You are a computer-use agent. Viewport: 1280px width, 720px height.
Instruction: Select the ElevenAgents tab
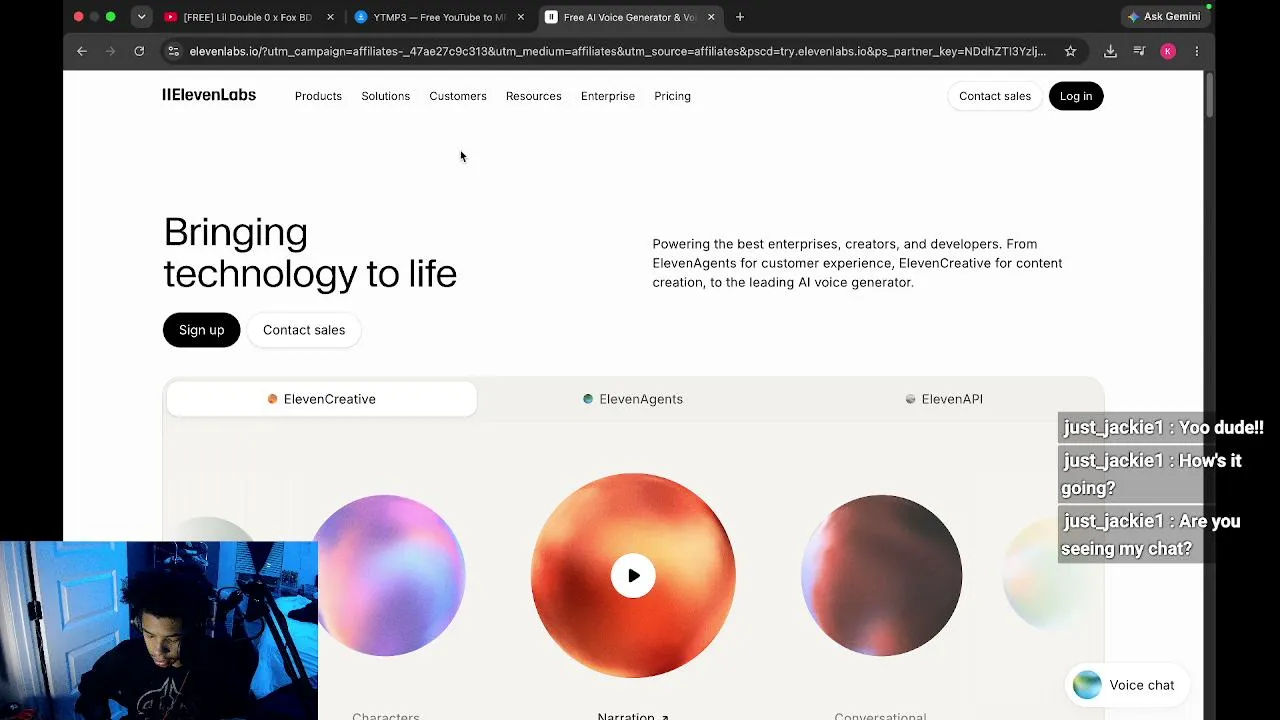coord(633,399)
